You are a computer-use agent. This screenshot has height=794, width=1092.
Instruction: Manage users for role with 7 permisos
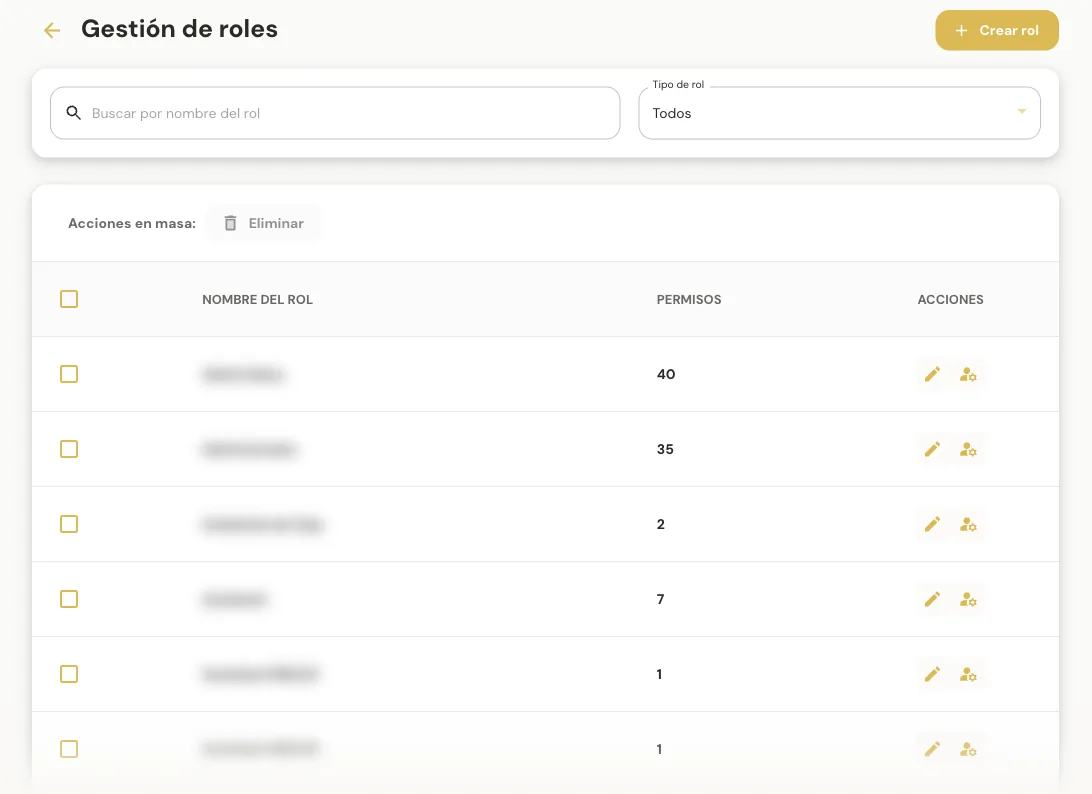[968, 599]
